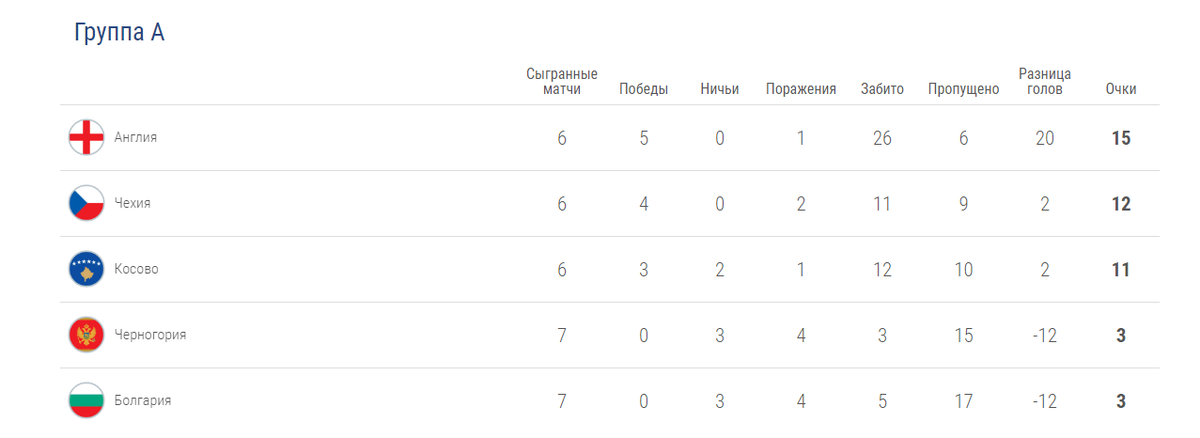This screenshot has height=438, width=1200.
Task: Open the Англия team link
Action: click(136, 138)
